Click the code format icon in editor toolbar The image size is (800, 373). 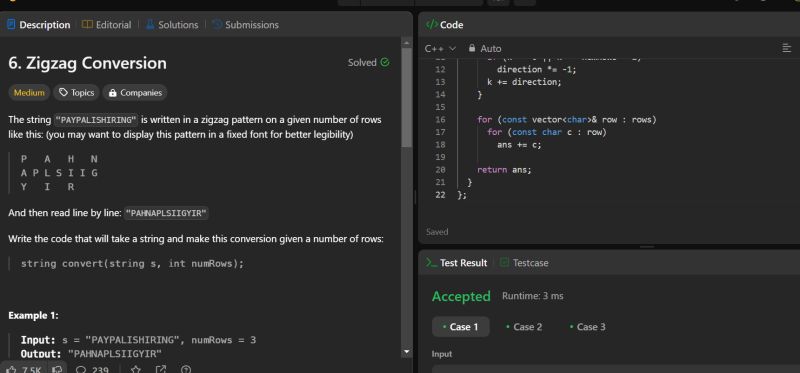pyautogui.click(x=786, y=48)
